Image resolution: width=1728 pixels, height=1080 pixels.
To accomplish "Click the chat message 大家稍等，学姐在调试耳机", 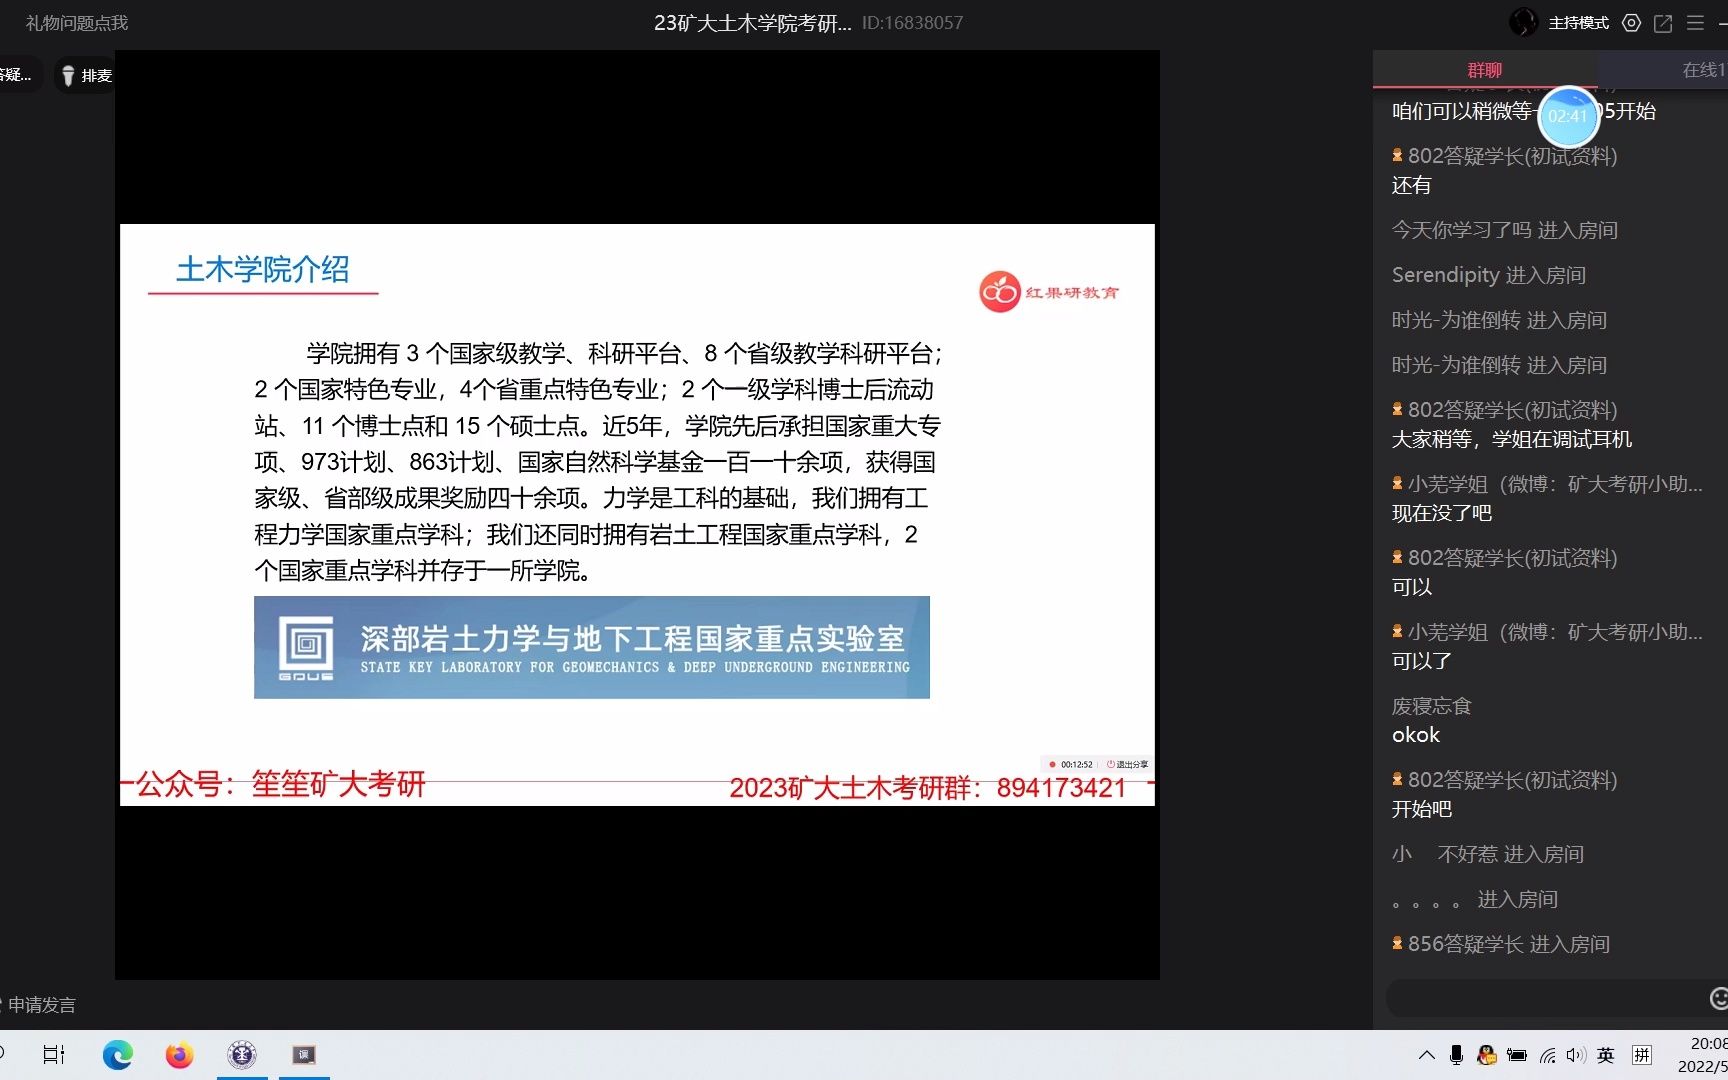I will click(x=1512, y=439).
